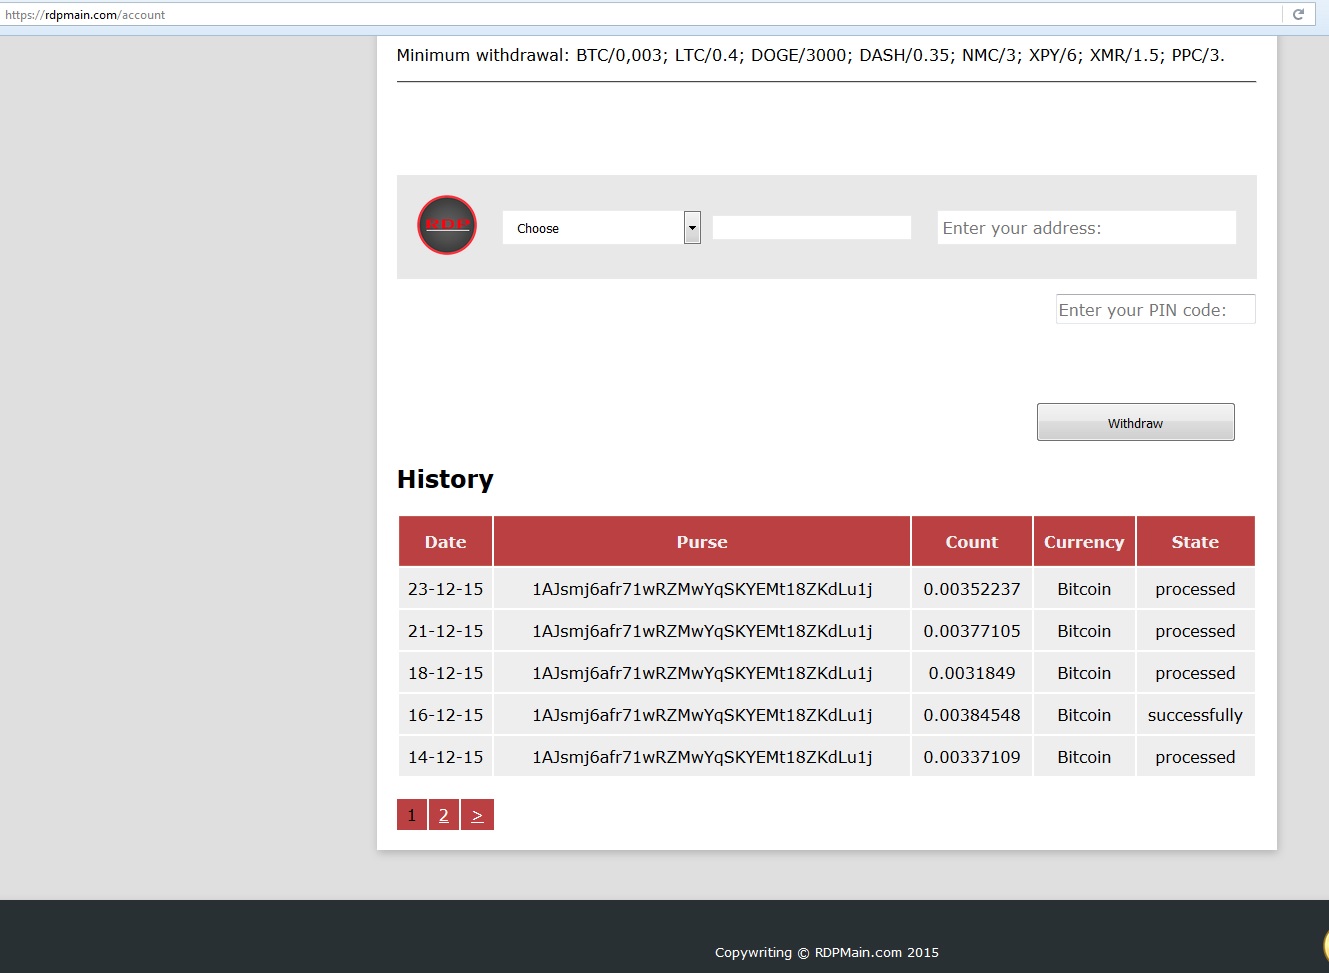The width and height of the screenshot is (1329, 973).
Task: Click the rdpmain.com/account address bar
Action: pyautogui.click(x=640, y=15)
